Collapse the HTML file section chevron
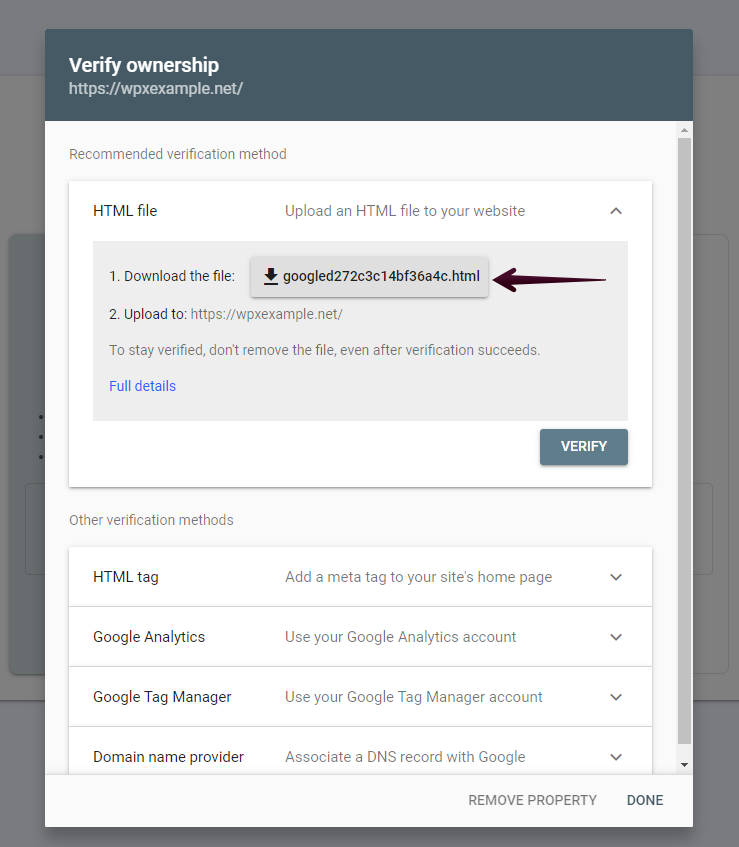Screen dimensions: 739x847 coord(616,211)
